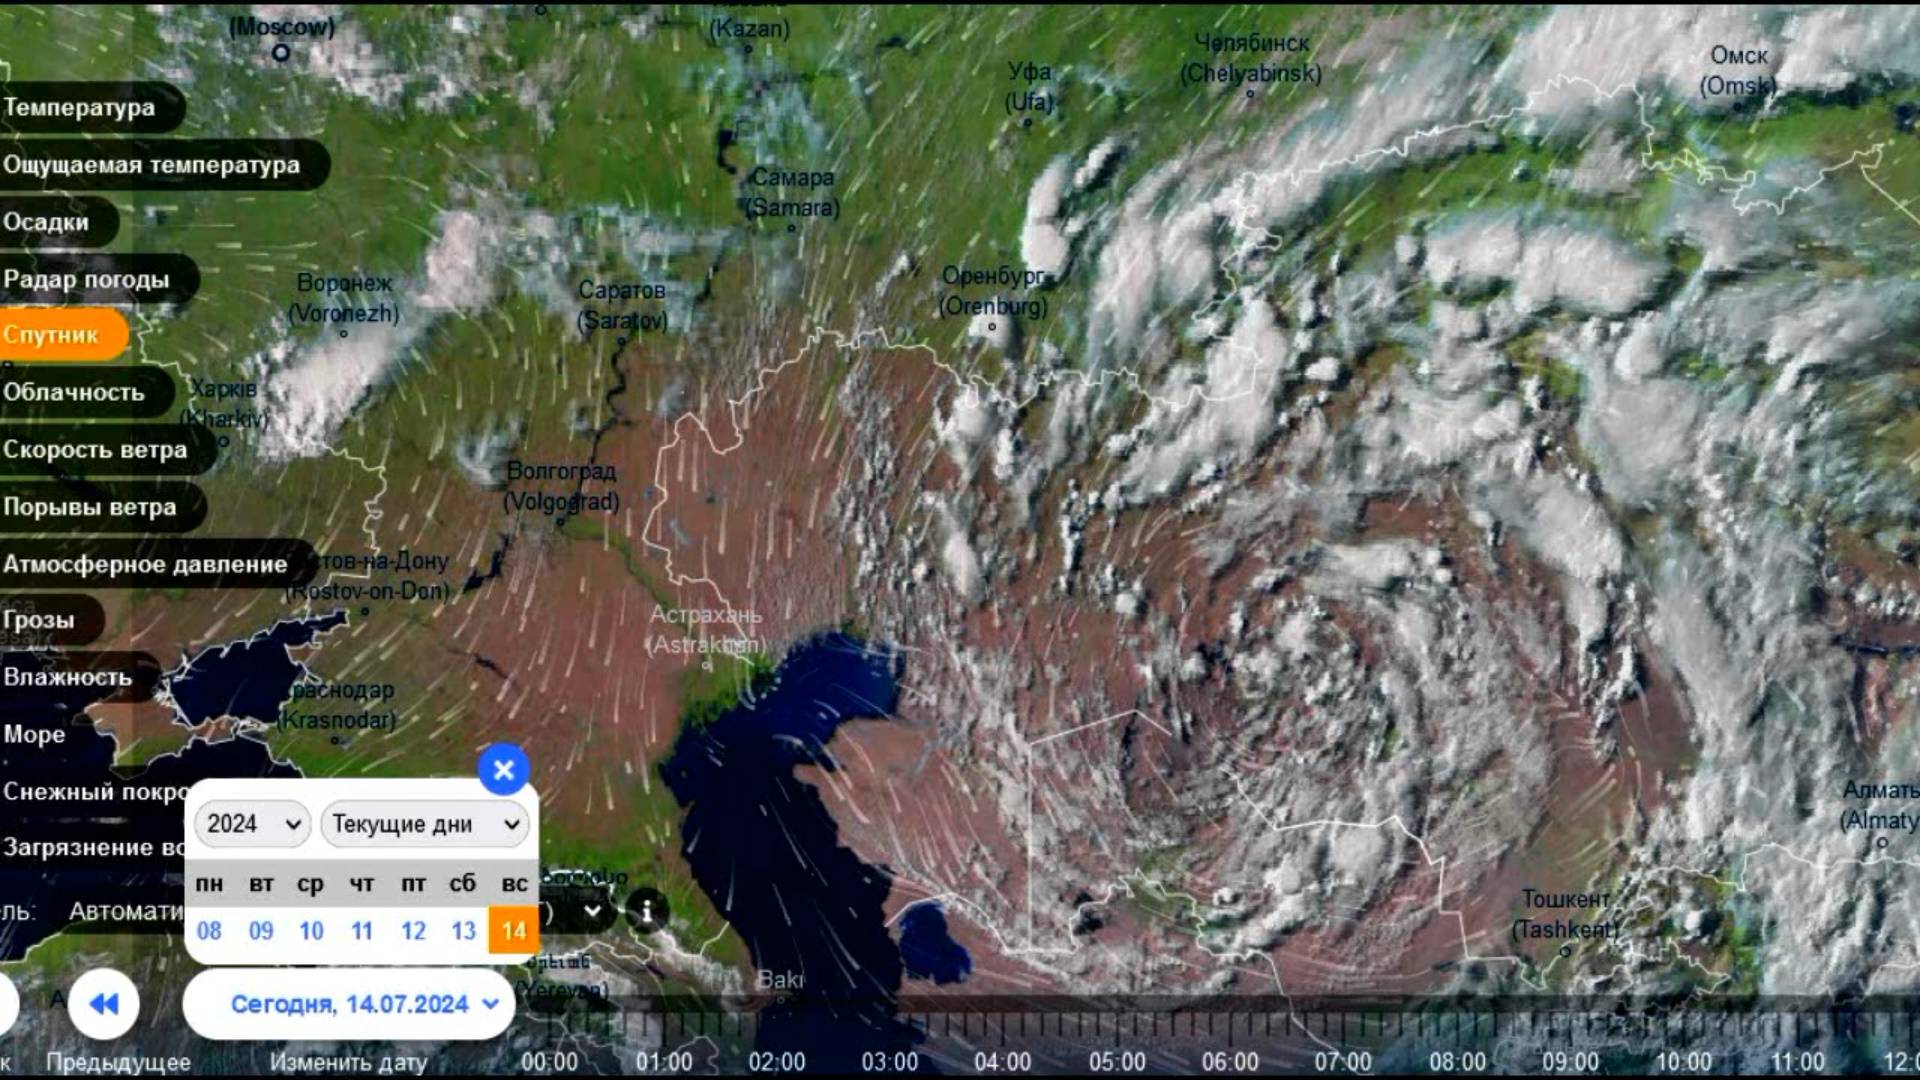1920x1080 pixels.
Task: Close the date picker popup
Action: (x=503, y=769)
